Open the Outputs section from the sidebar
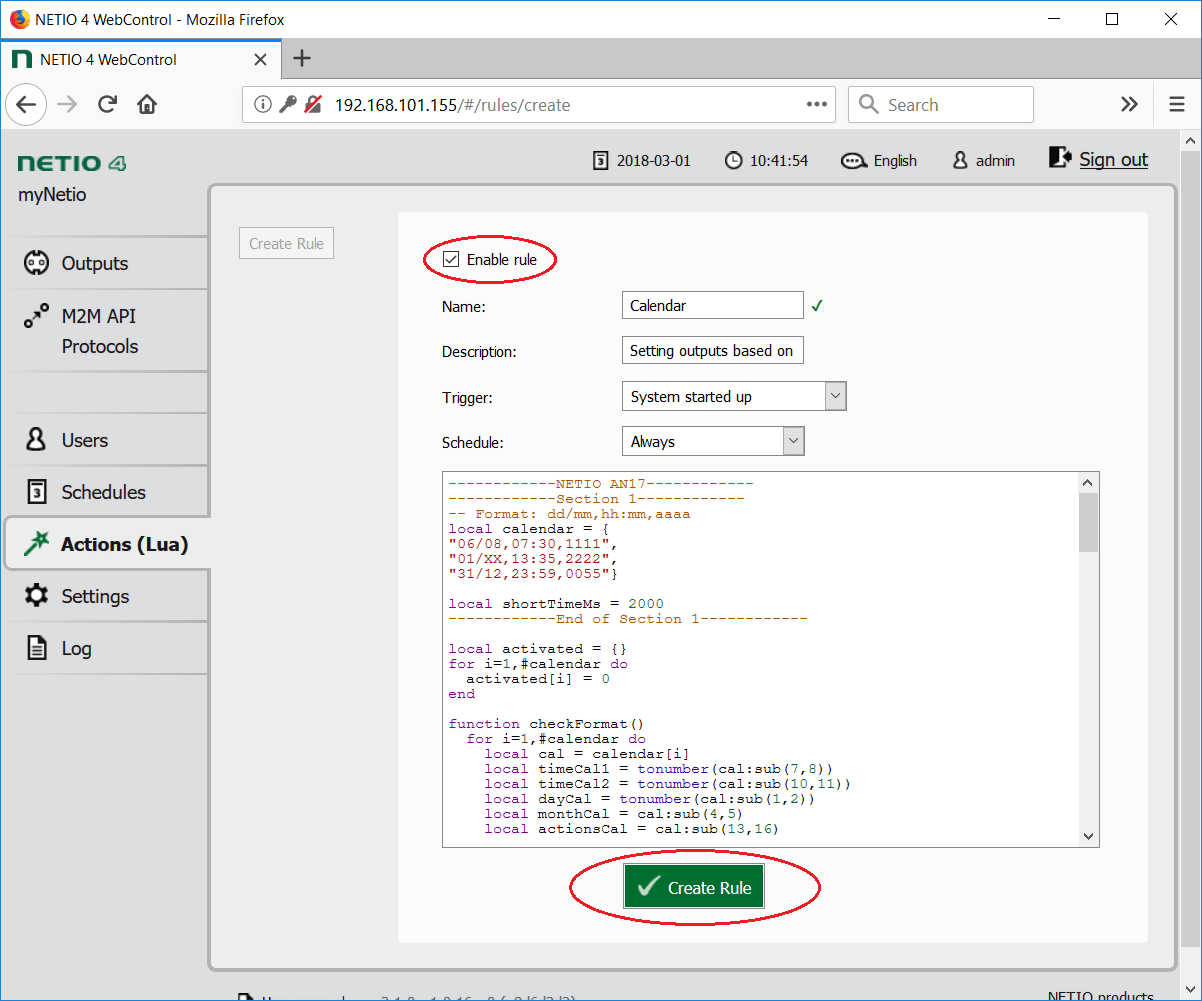 (x=36, y=263)
